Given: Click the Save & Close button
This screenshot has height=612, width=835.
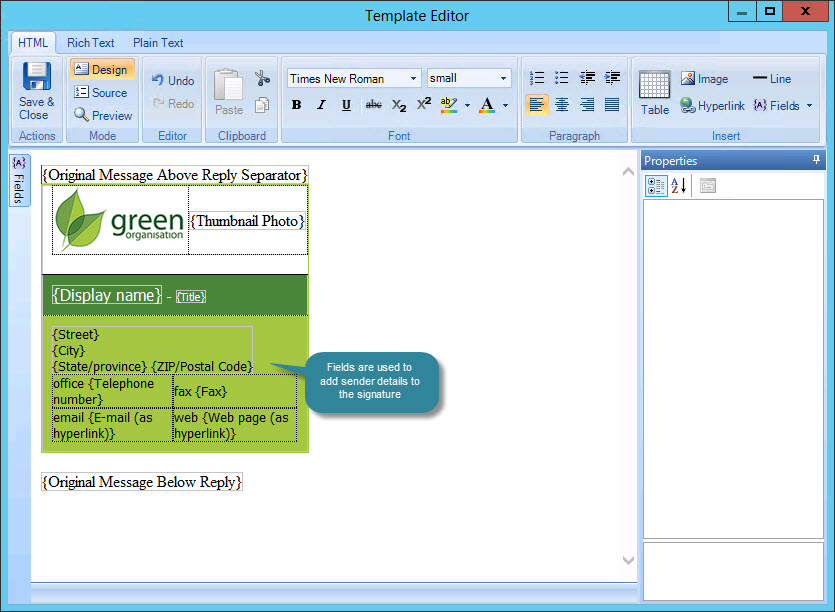Looking at the screenshot, I should (37, 92).
